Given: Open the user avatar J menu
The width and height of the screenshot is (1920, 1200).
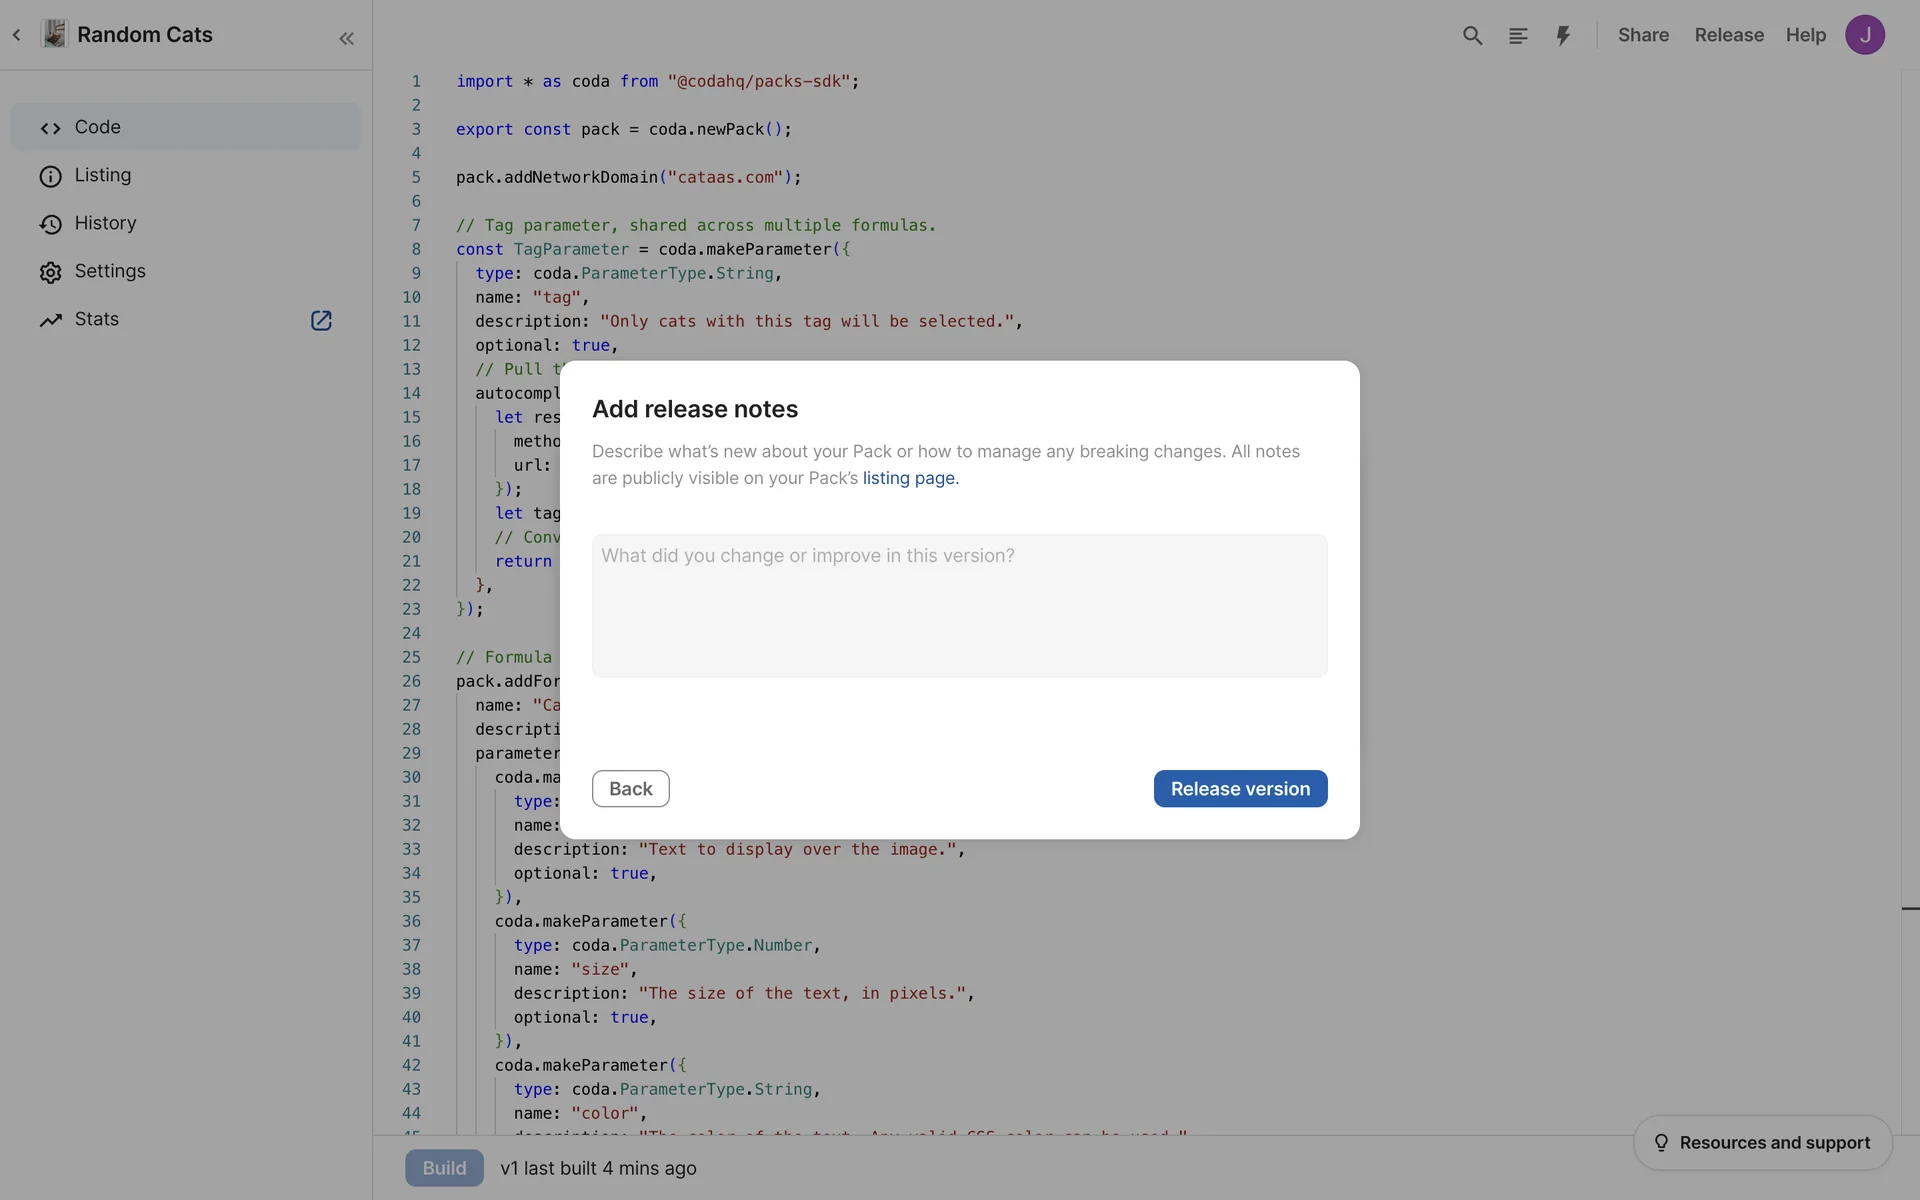Looking at the screenshot, I should click(1865, 35).
